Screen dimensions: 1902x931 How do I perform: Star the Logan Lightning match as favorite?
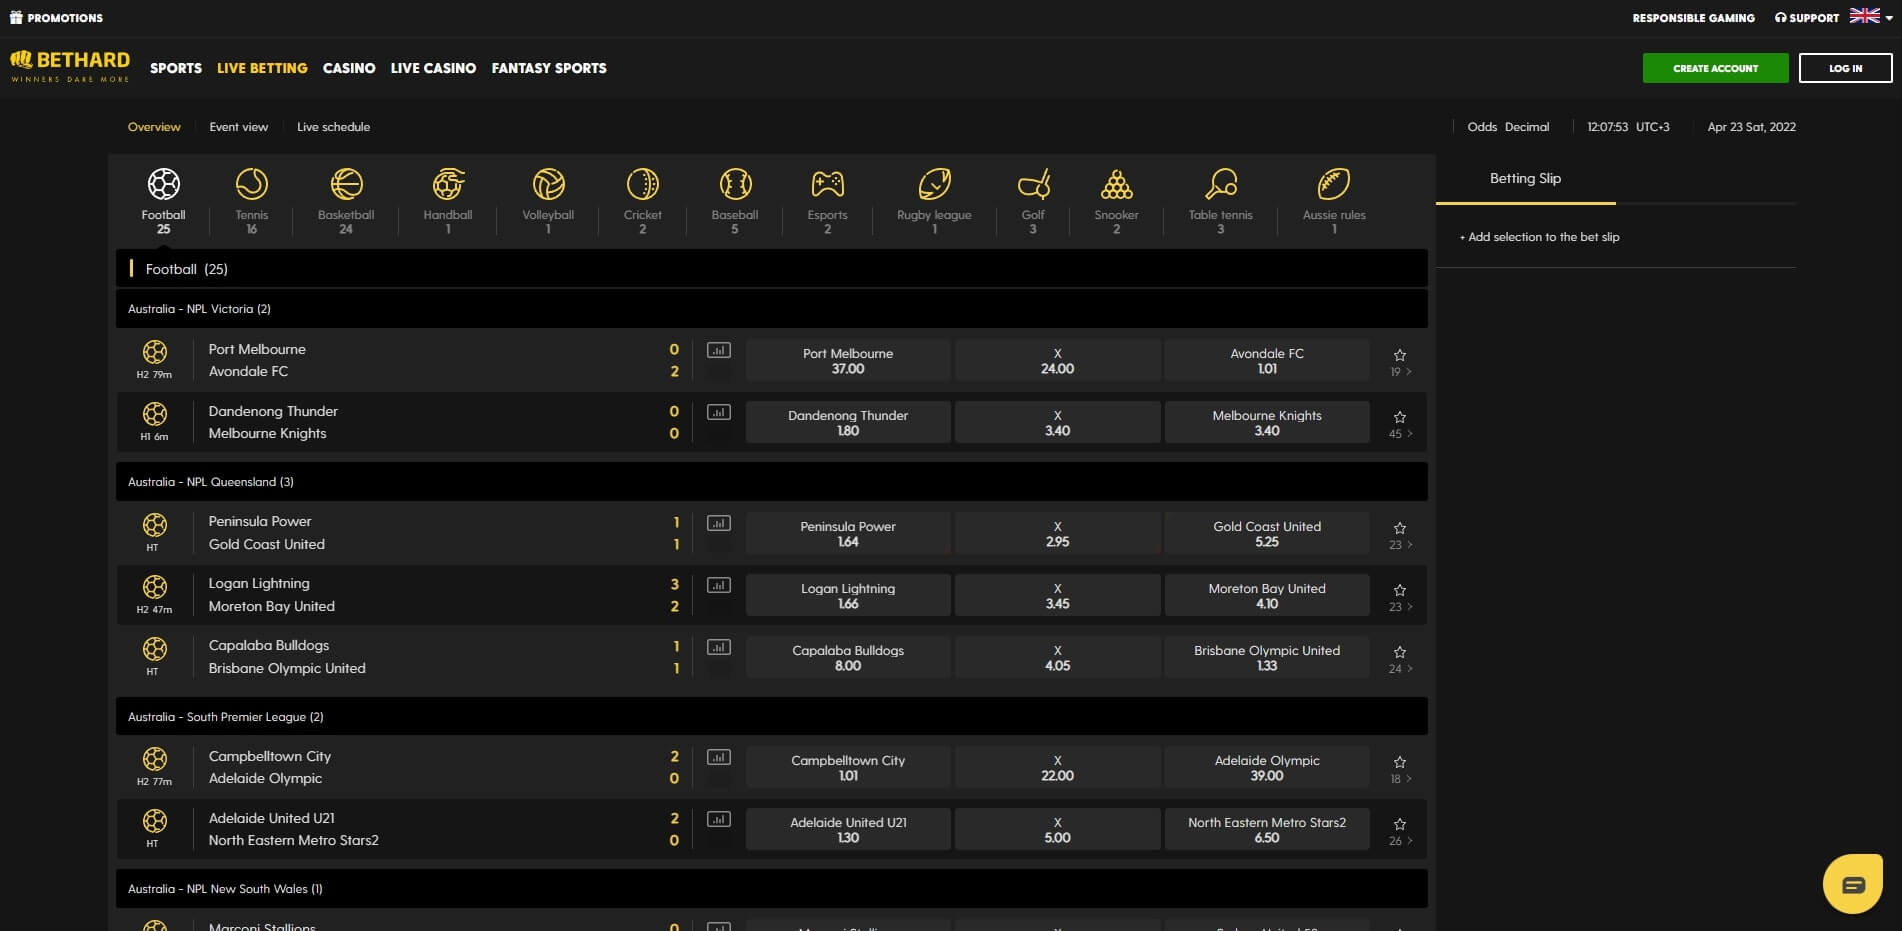click(x=1399, y=589)
